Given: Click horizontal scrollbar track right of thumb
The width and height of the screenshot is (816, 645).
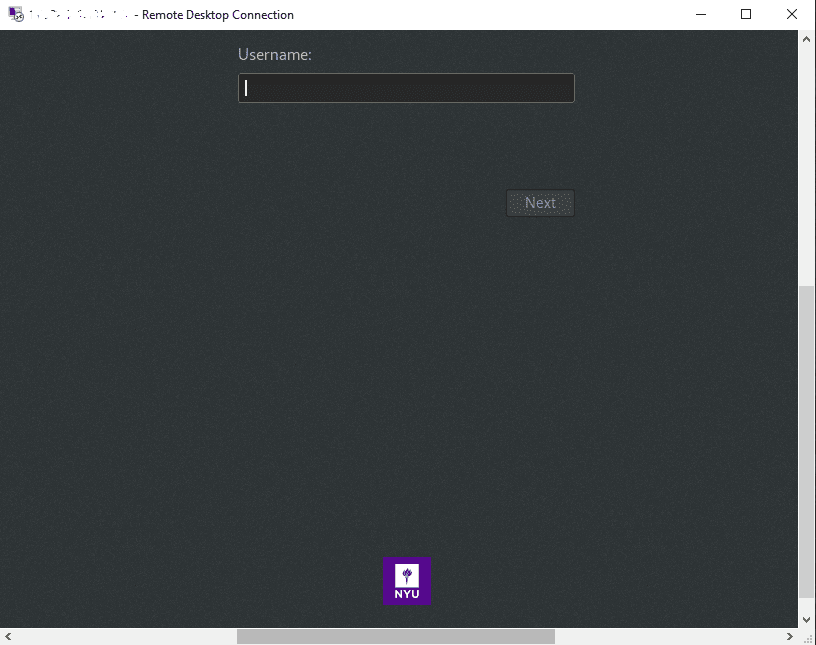Looking at the screenshot, I should tap(670, 637).
